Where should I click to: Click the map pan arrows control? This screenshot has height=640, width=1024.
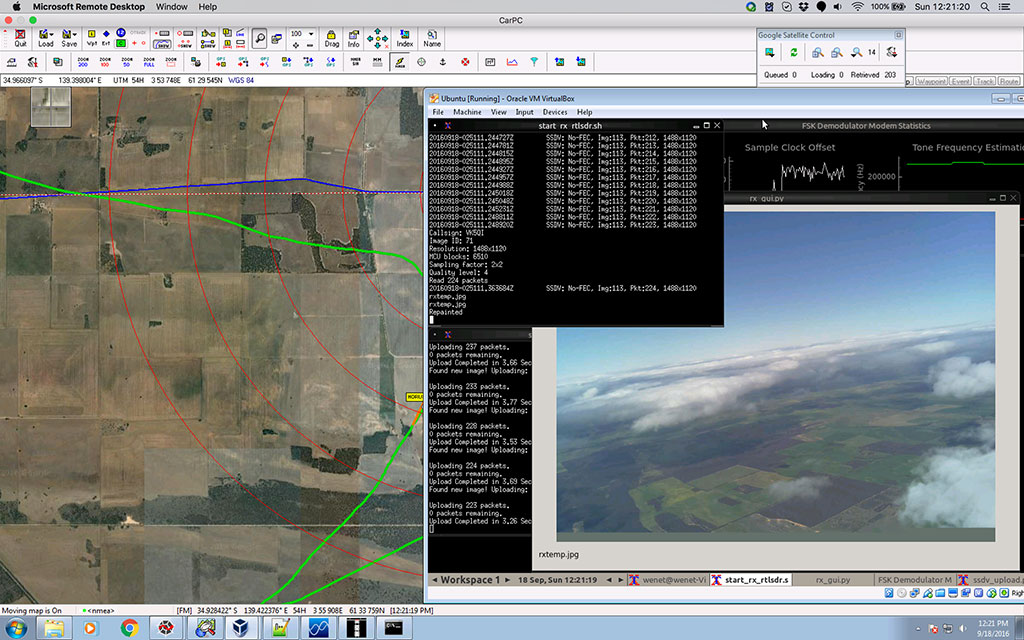pyautogui.click(x=377, y=39)
